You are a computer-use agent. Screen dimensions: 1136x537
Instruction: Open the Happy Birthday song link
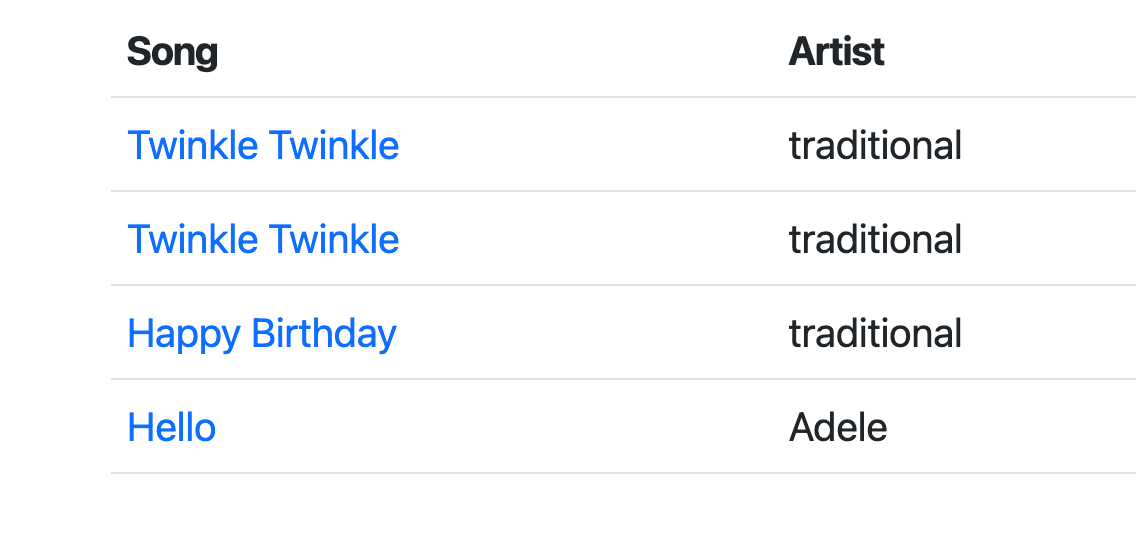pos(262,334)
